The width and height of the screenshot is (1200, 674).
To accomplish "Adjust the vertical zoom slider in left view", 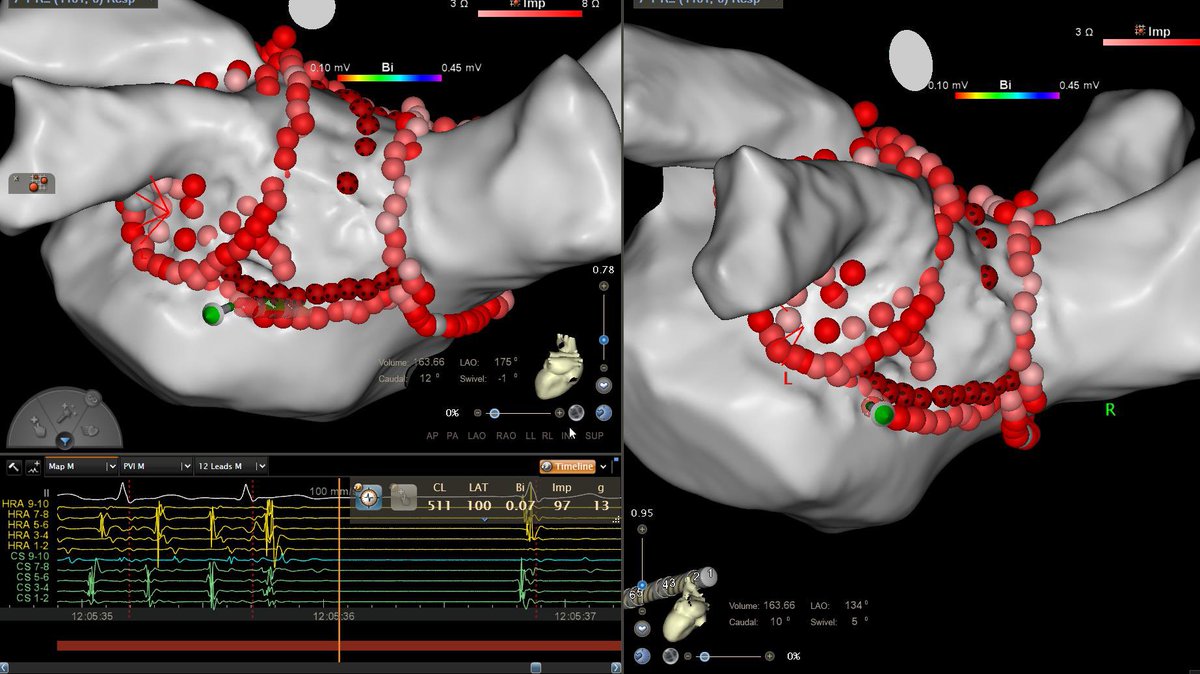I will point(603,340).
